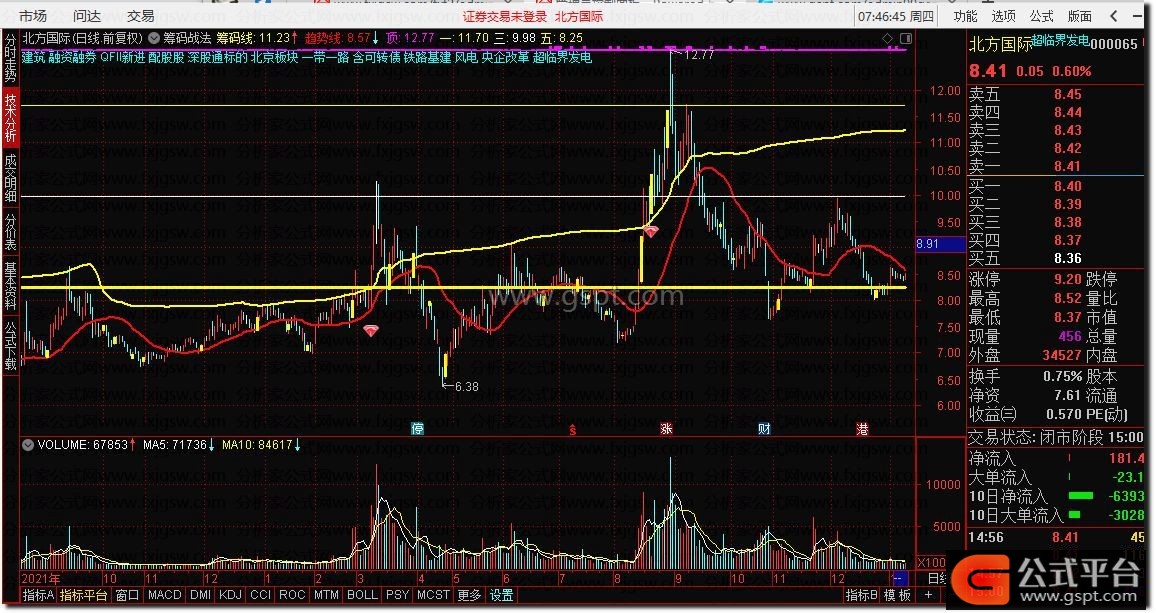Open indicator 设置 settings
1156x613 pixels.
pos(501,595)
